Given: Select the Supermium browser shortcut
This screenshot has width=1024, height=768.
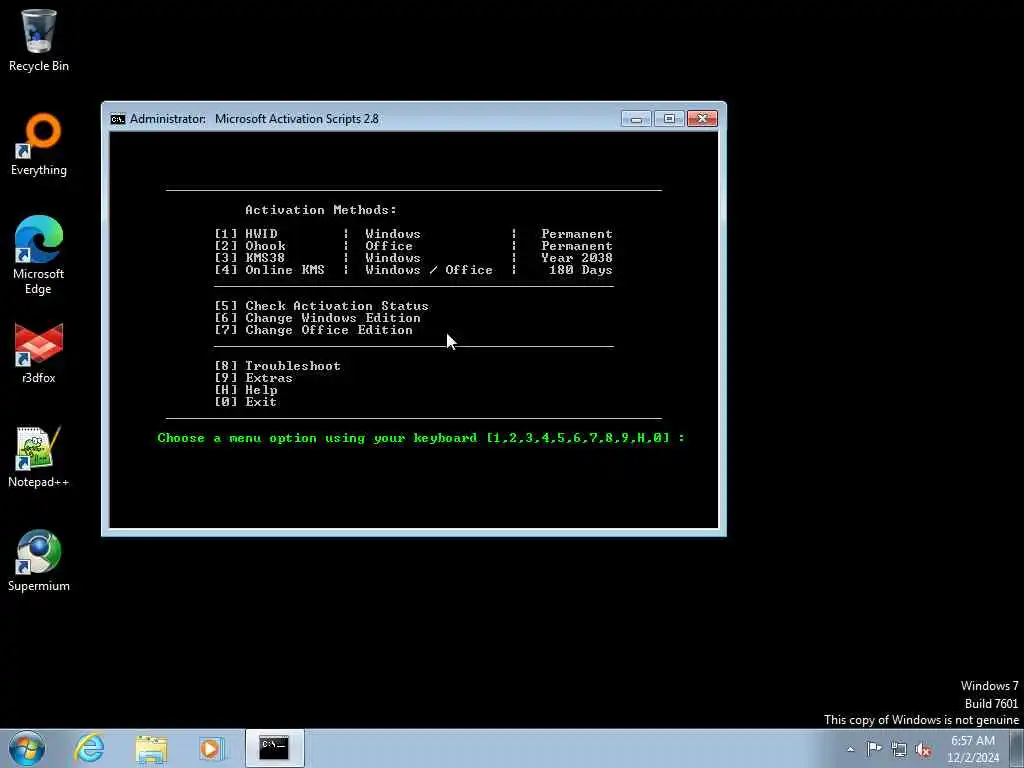Looking at the screenshot, I should coord(39,560).
